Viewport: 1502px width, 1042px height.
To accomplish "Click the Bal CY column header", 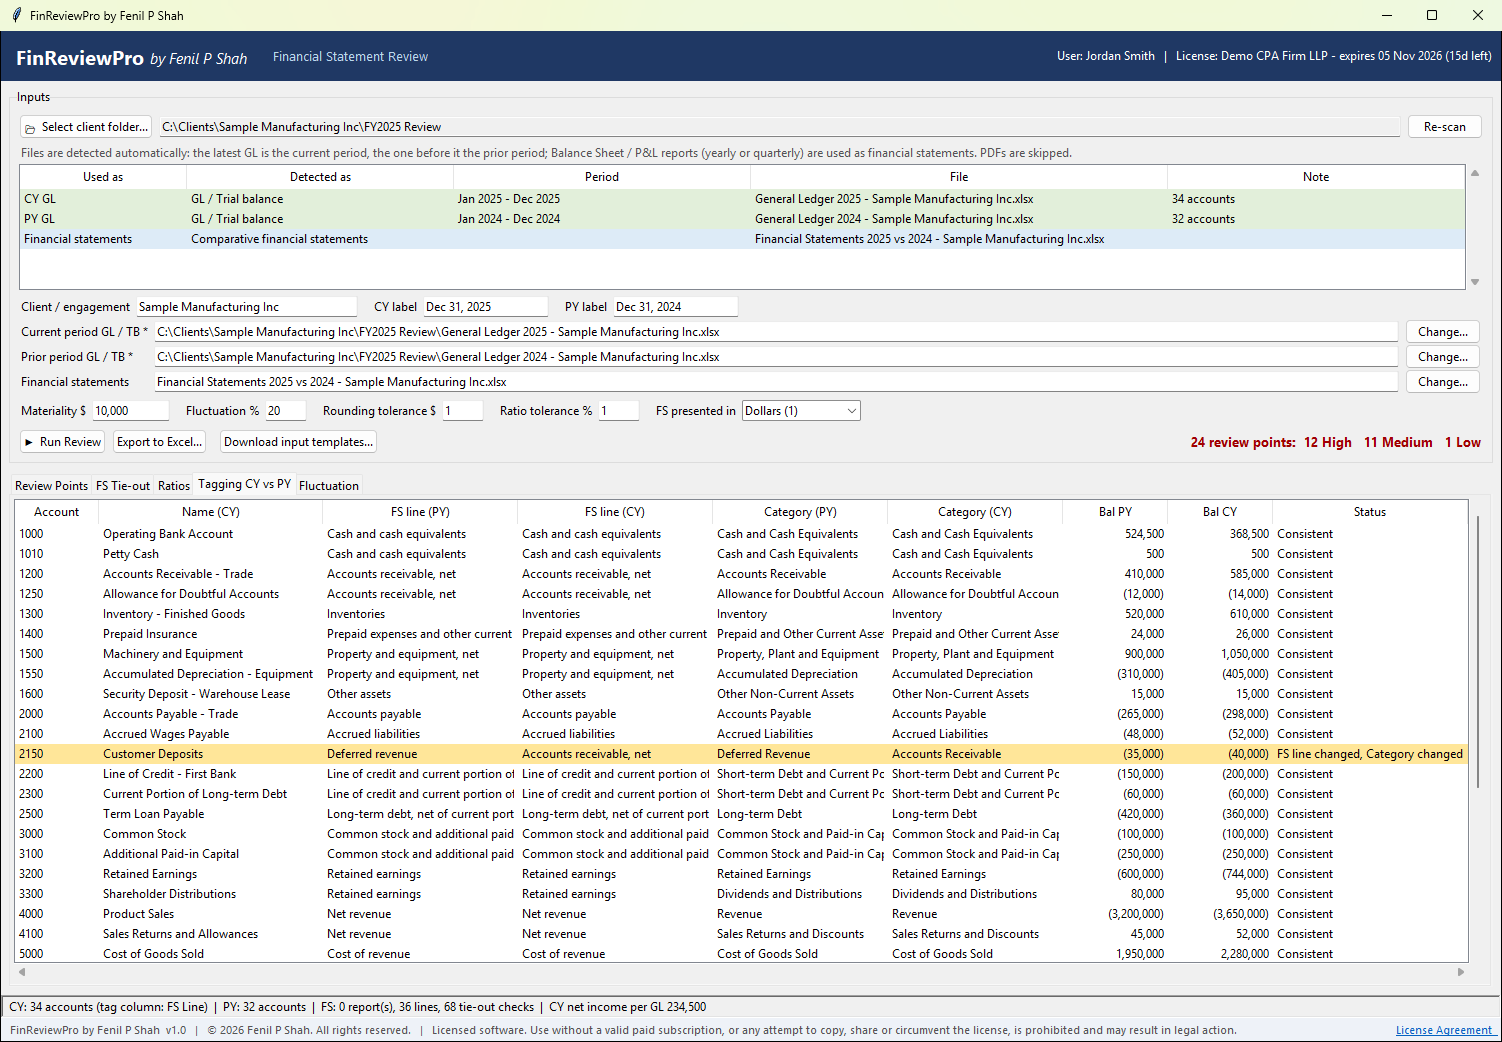I will [x=1220, y=512].
